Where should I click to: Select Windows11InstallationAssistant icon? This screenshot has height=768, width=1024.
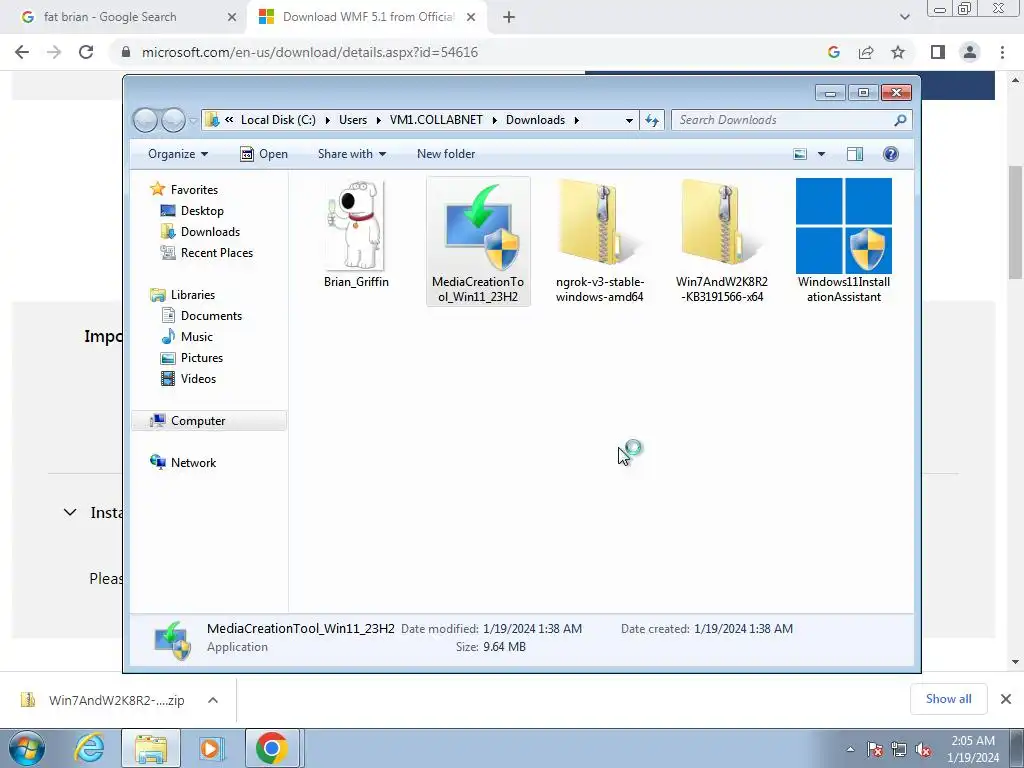coord(844,241)
